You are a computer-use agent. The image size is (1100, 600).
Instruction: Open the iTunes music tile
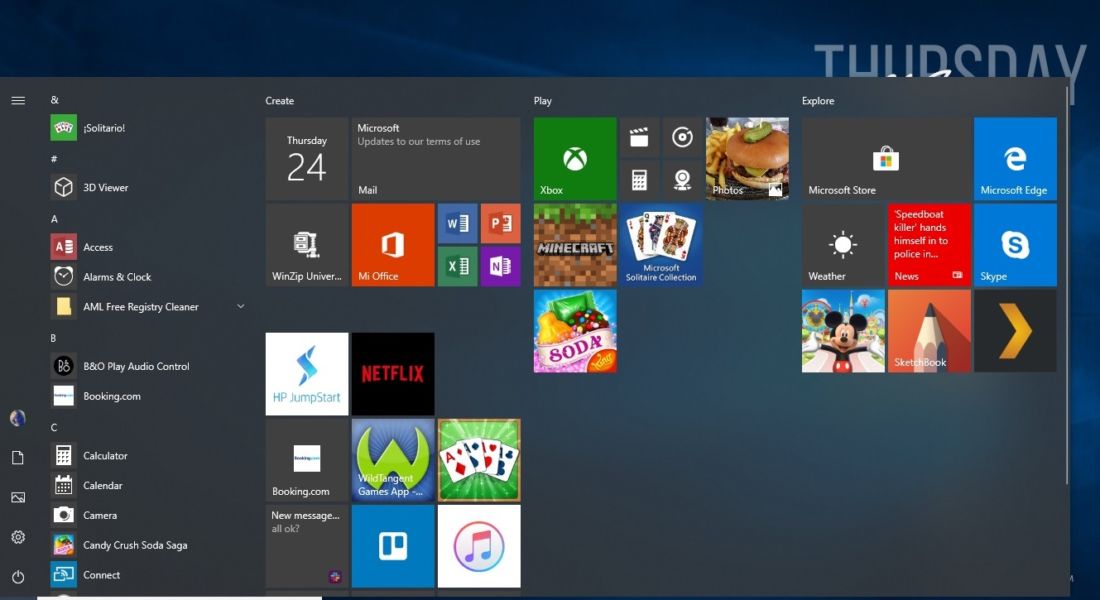[x=479, y=546]
